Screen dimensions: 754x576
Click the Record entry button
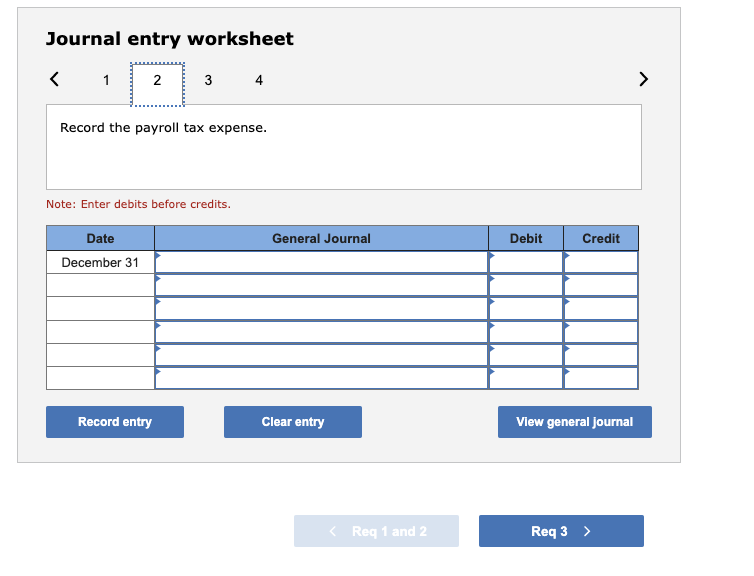pos(115,422)
